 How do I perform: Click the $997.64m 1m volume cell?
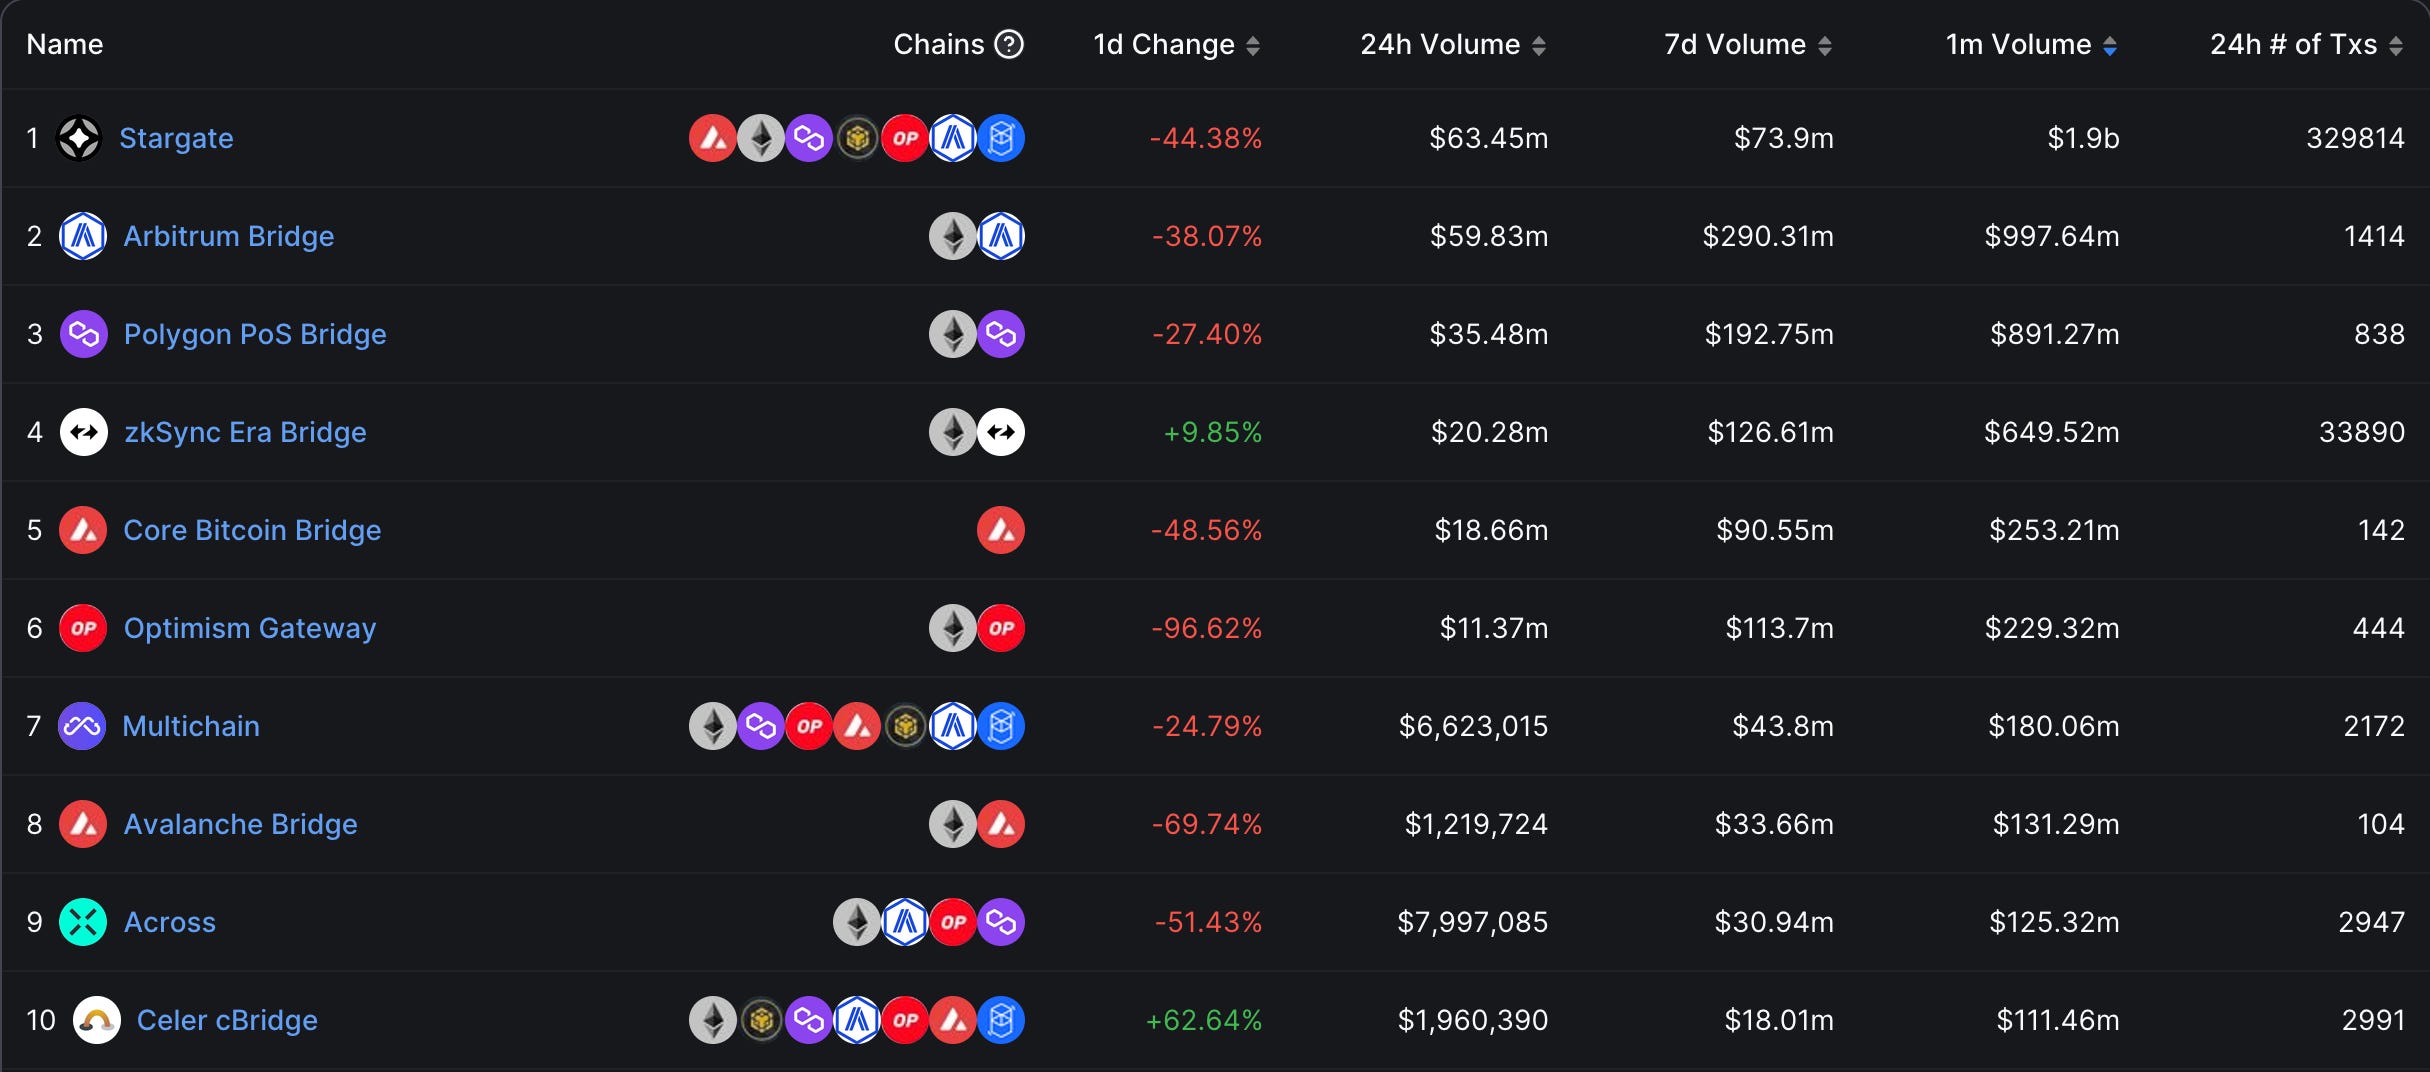pyautogui.click(x=2052, y=236)
